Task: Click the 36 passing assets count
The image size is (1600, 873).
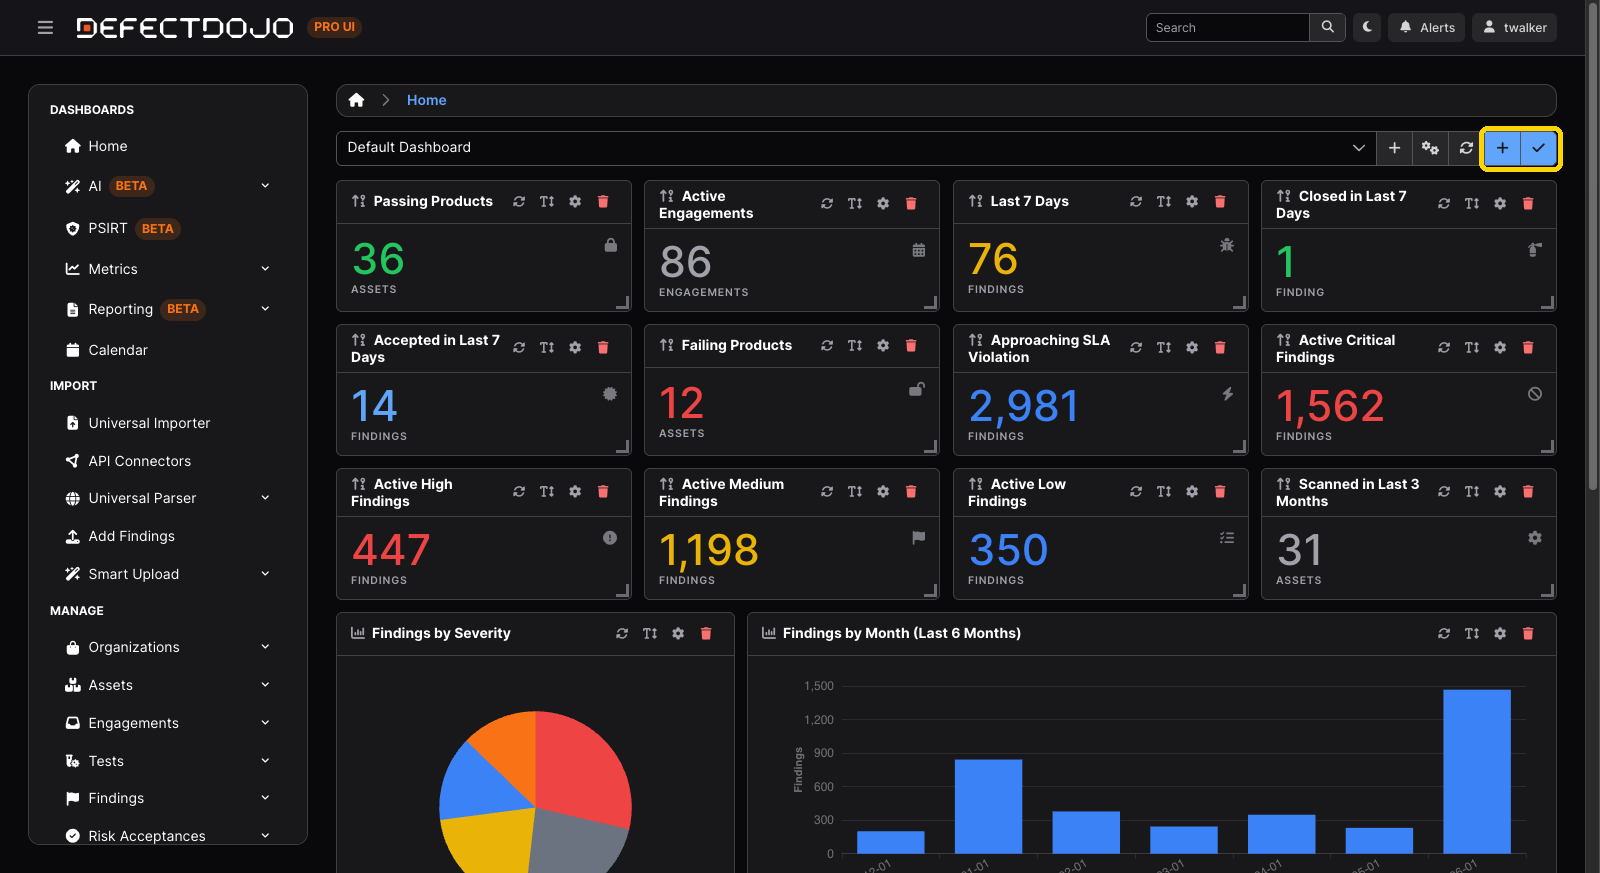Action: pyautogui.click(x=378, y=260)
